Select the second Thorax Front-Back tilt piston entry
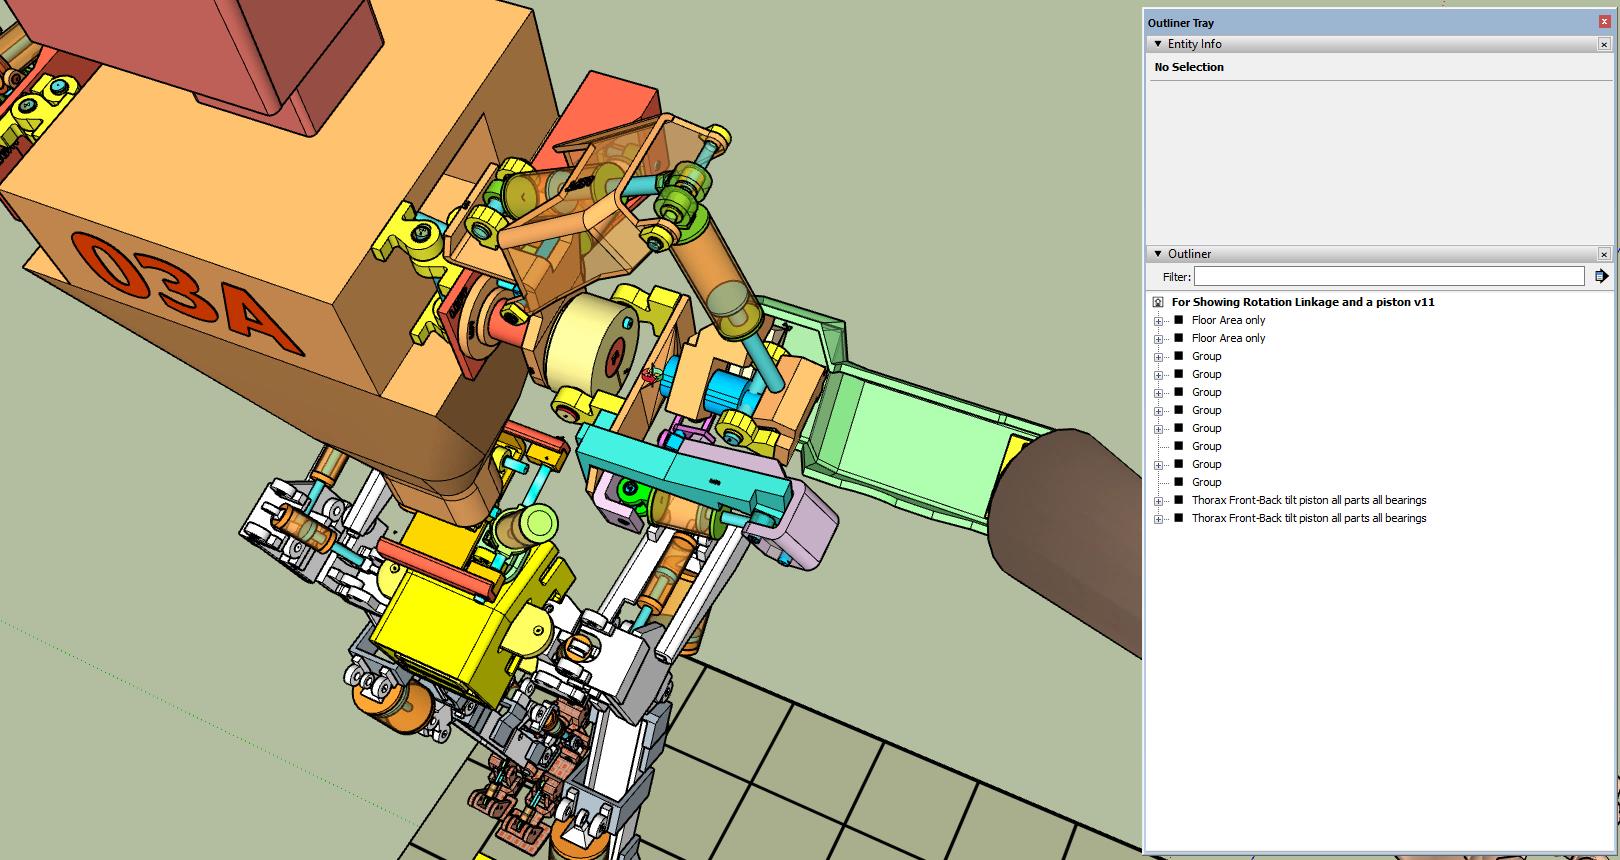Viewport: 1620px width, 860px height. (x=1308, y=518)
